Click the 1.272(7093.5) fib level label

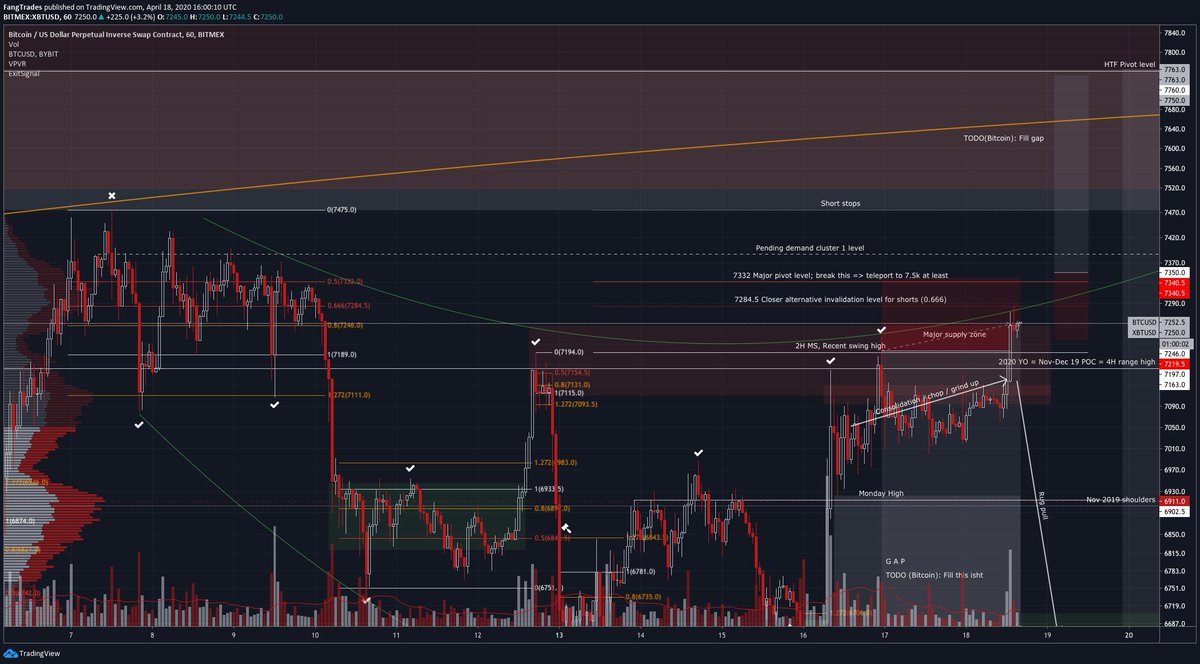576,404
